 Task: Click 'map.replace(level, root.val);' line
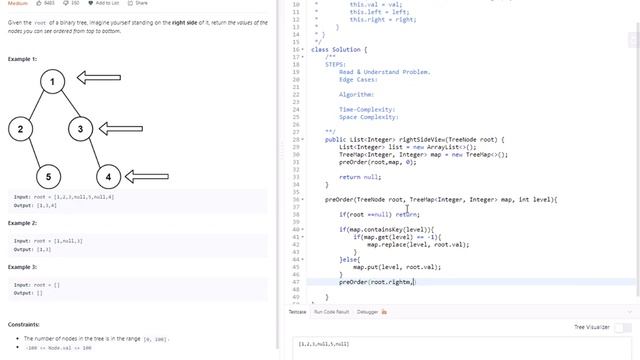[x=418, y=245]
